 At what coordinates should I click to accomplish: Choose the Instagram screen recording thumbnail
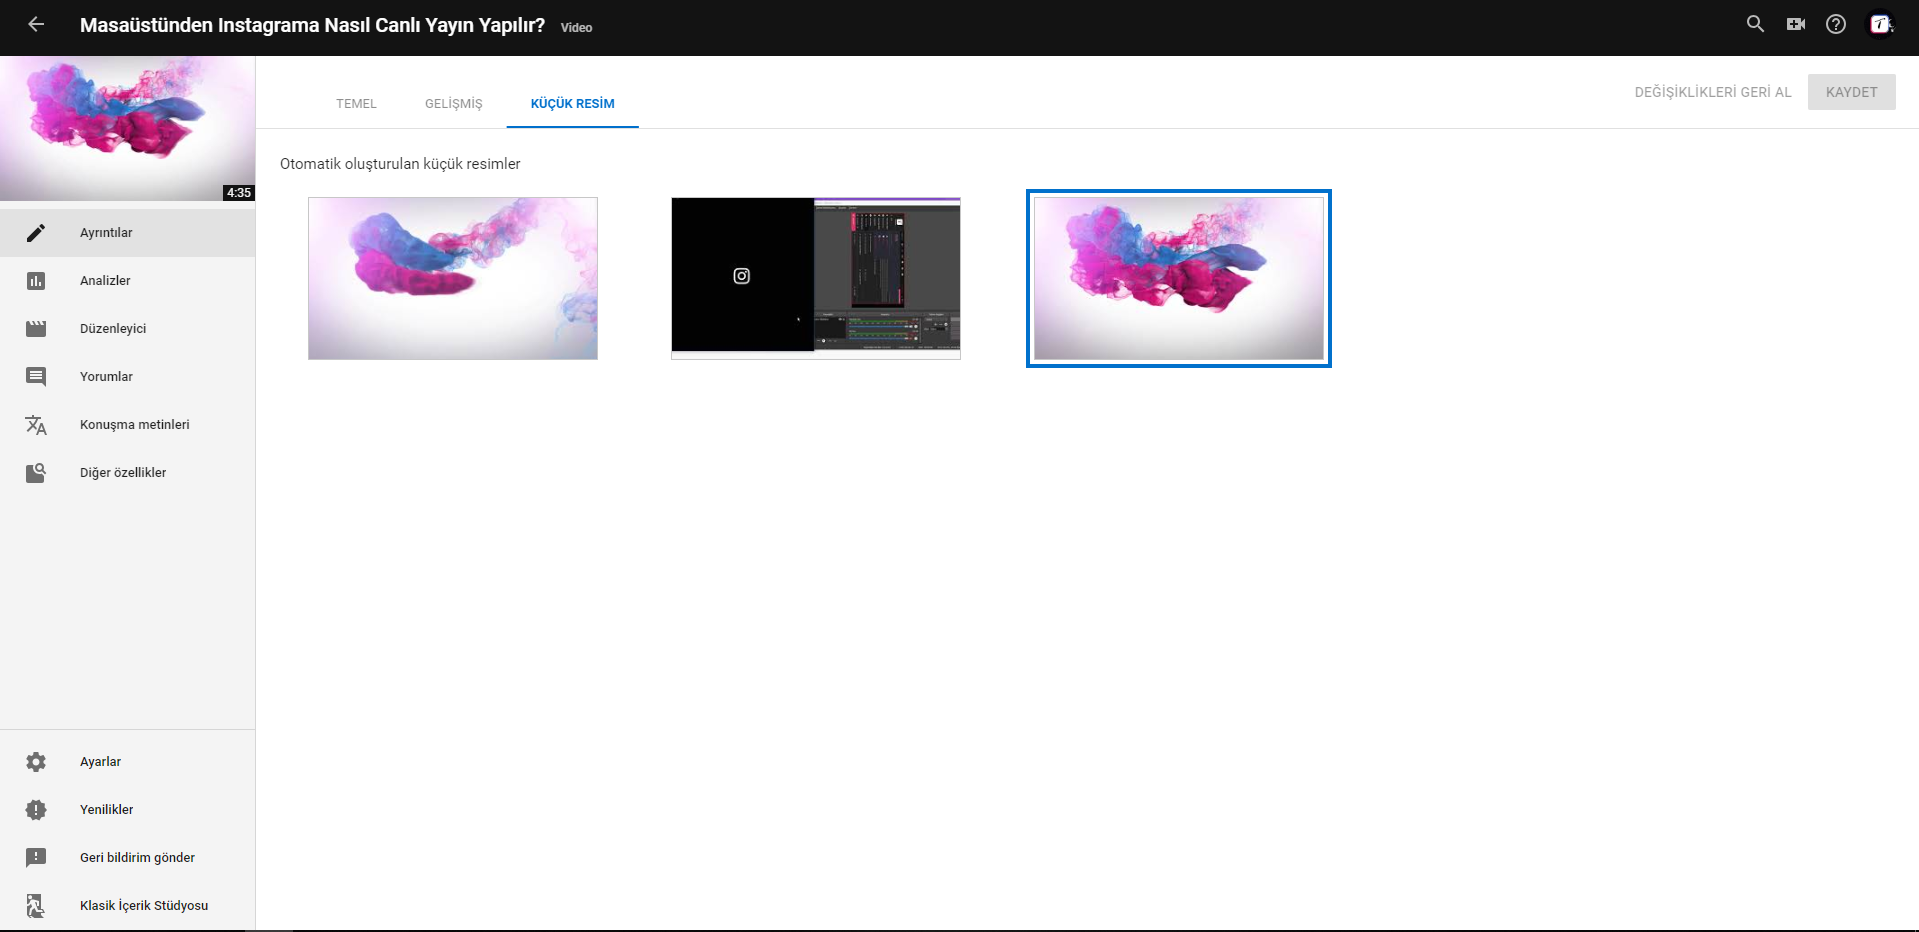point(816,278)
